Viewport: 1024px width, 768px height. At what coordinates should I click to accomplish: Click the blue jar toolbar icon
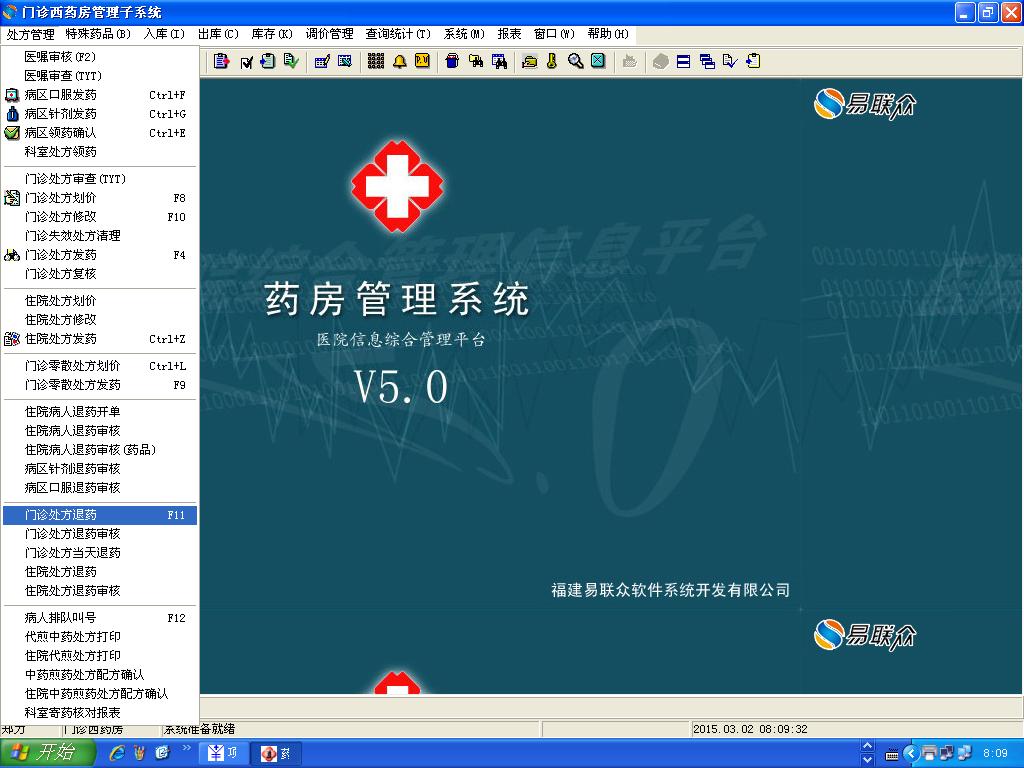click(x=452, y=61)
